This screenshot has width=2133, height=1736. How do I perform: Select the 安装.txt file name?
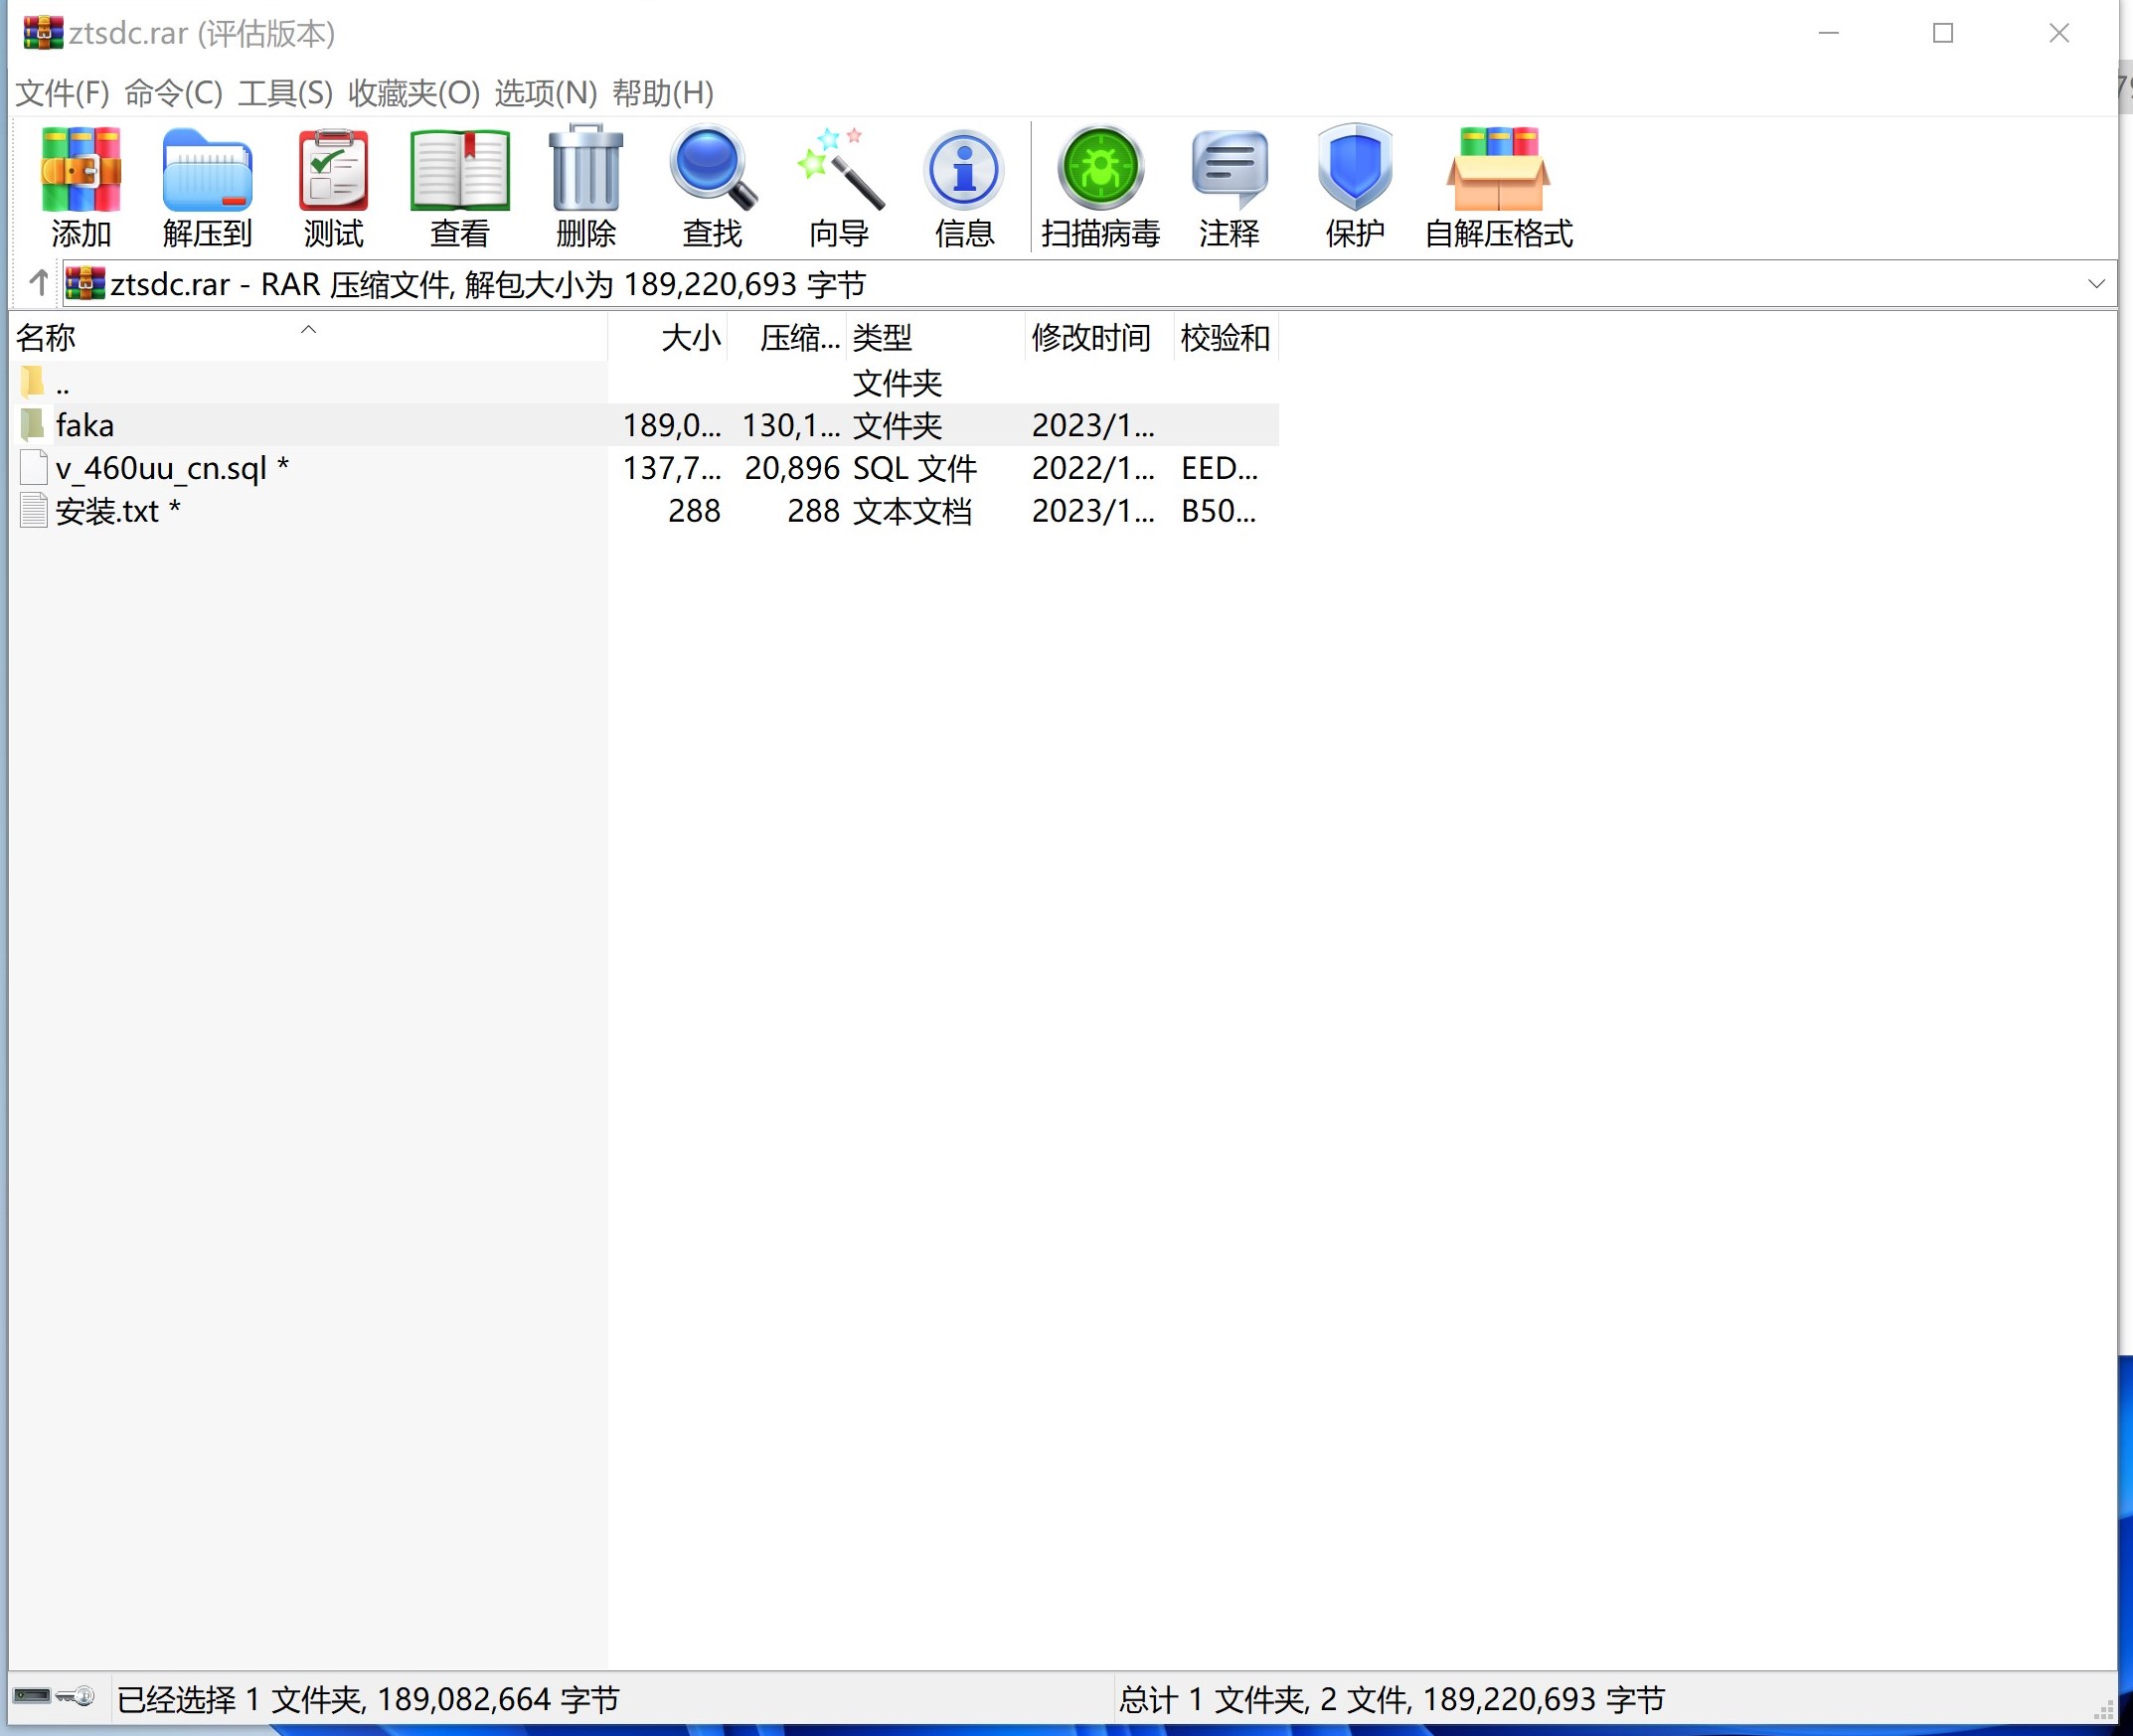pyautogui.click(x=118, y=511)
